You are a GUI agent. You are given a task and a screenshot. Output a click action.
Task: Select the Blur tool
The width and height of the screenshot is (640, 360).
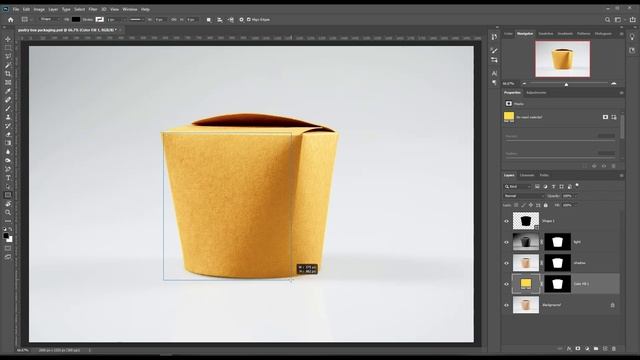8,152
